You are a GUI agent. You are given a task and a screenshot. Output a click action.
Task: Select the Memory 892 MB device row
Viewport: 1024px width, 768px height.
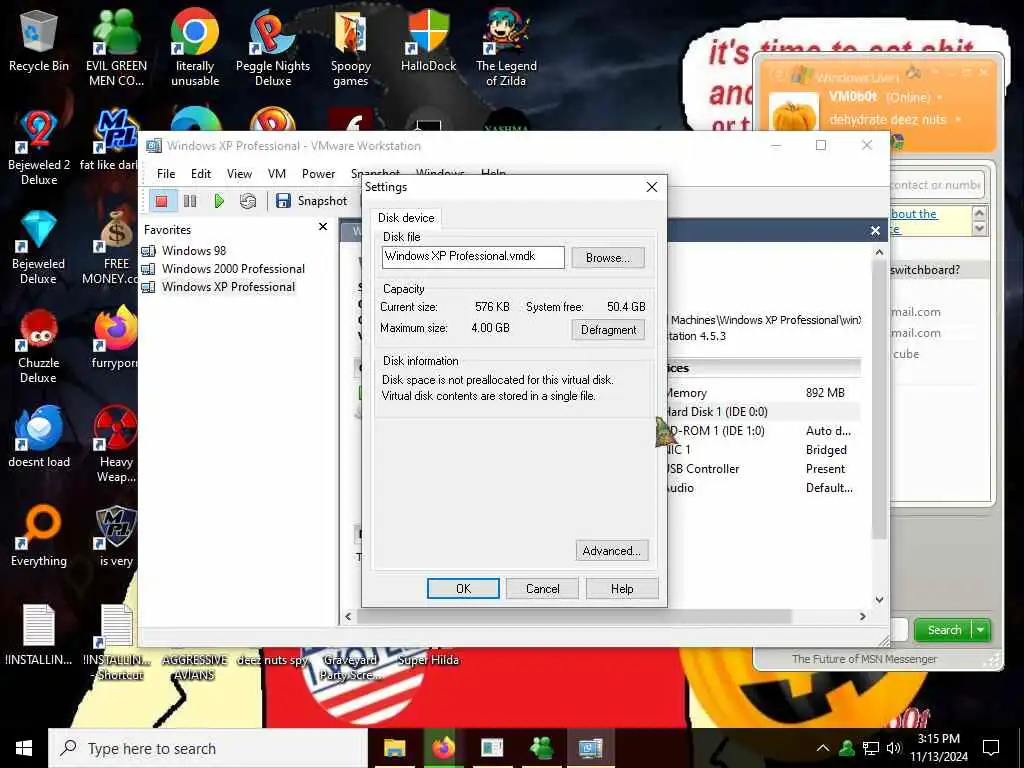pyautogui.click(x=761, y=393)
